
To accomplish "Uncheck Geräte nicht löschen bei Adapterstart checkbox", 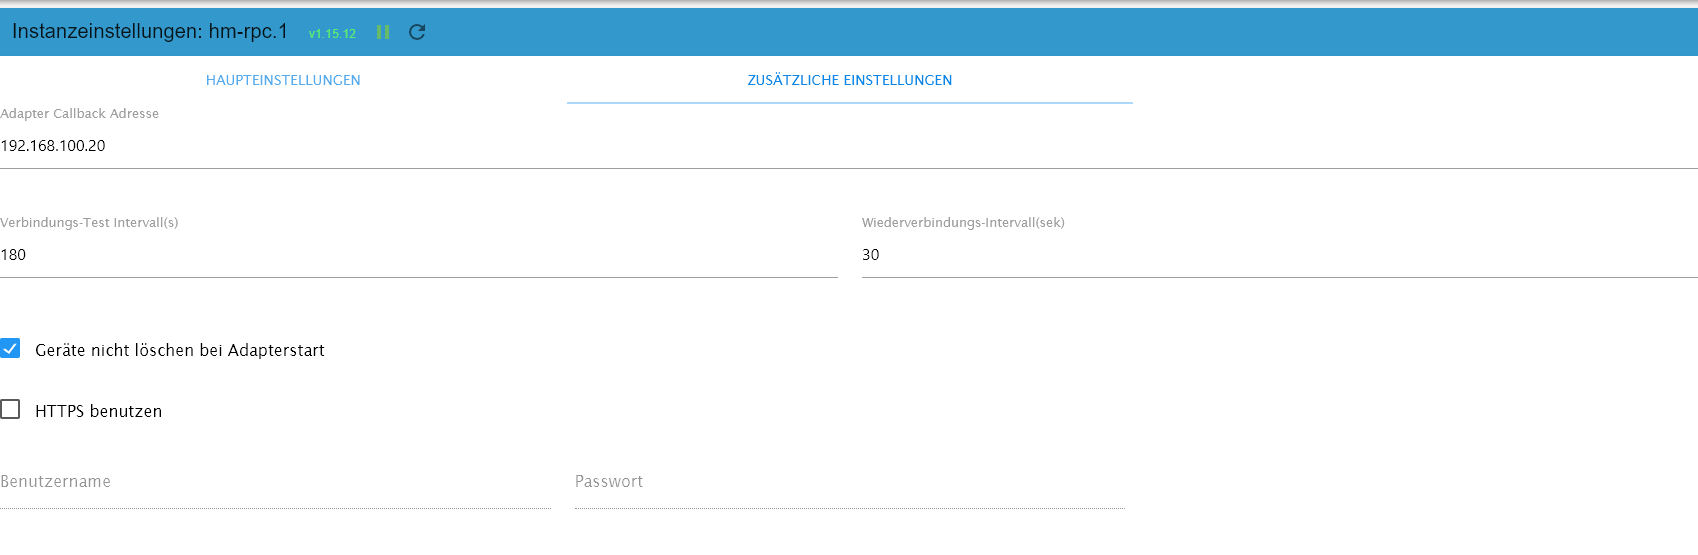I will tap(10, 349).
